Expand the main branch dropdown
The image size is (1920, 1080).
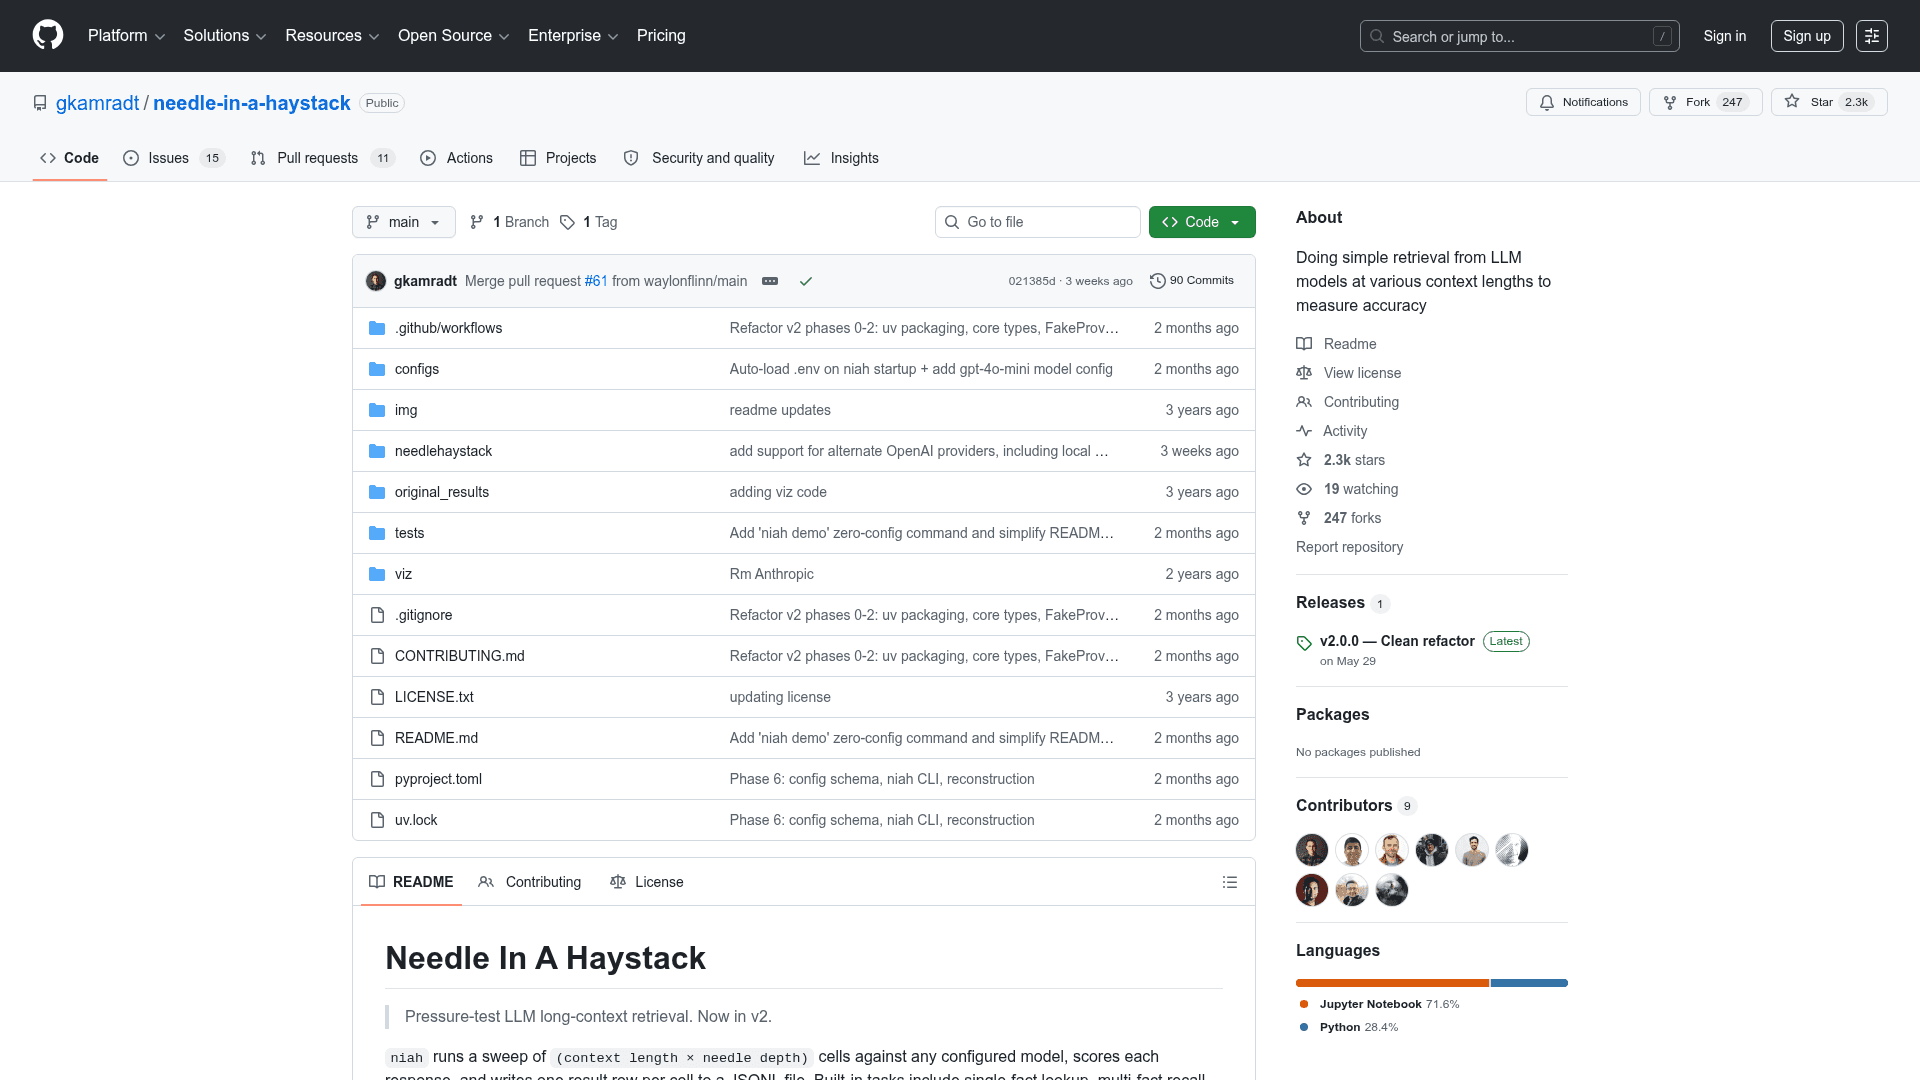point(404,222)
